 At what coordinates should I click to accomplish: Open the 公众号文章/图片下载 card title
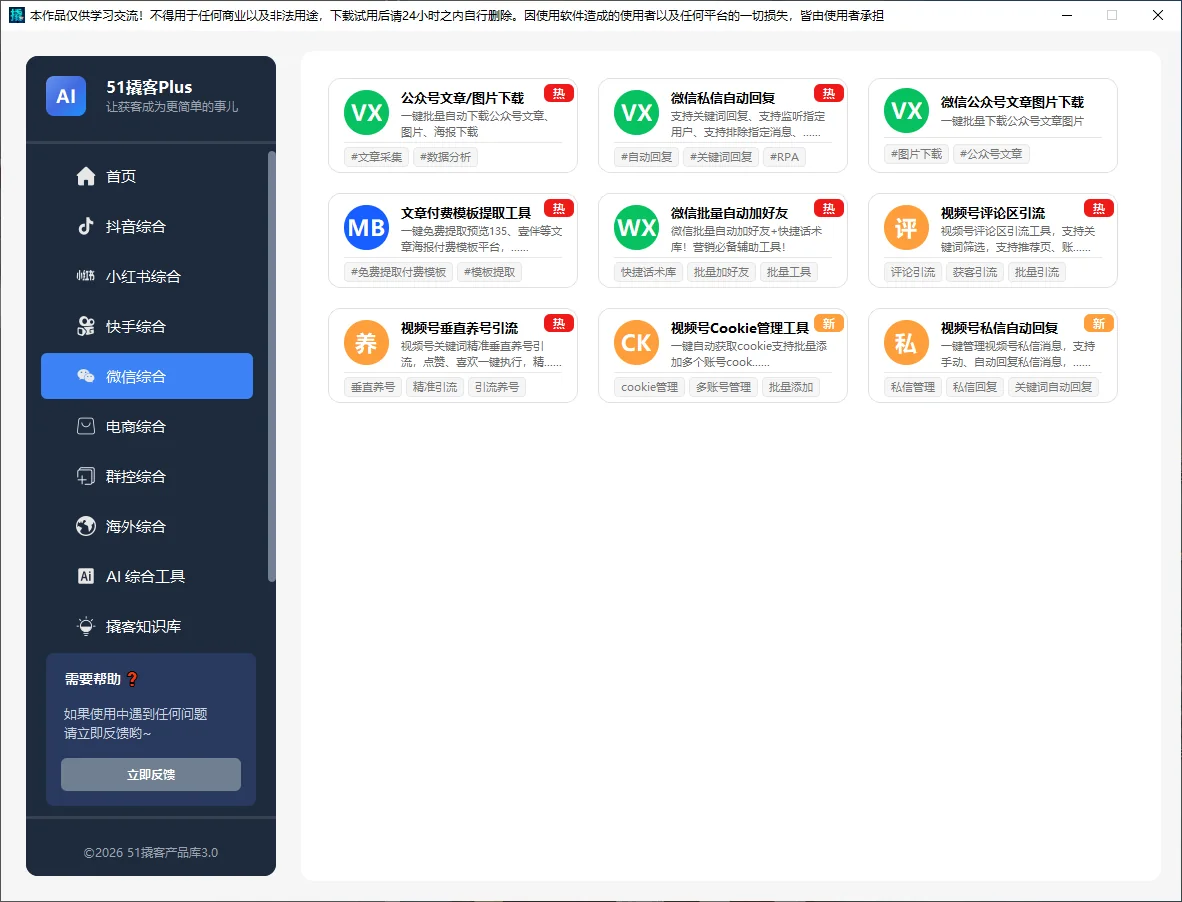(462, 98)
